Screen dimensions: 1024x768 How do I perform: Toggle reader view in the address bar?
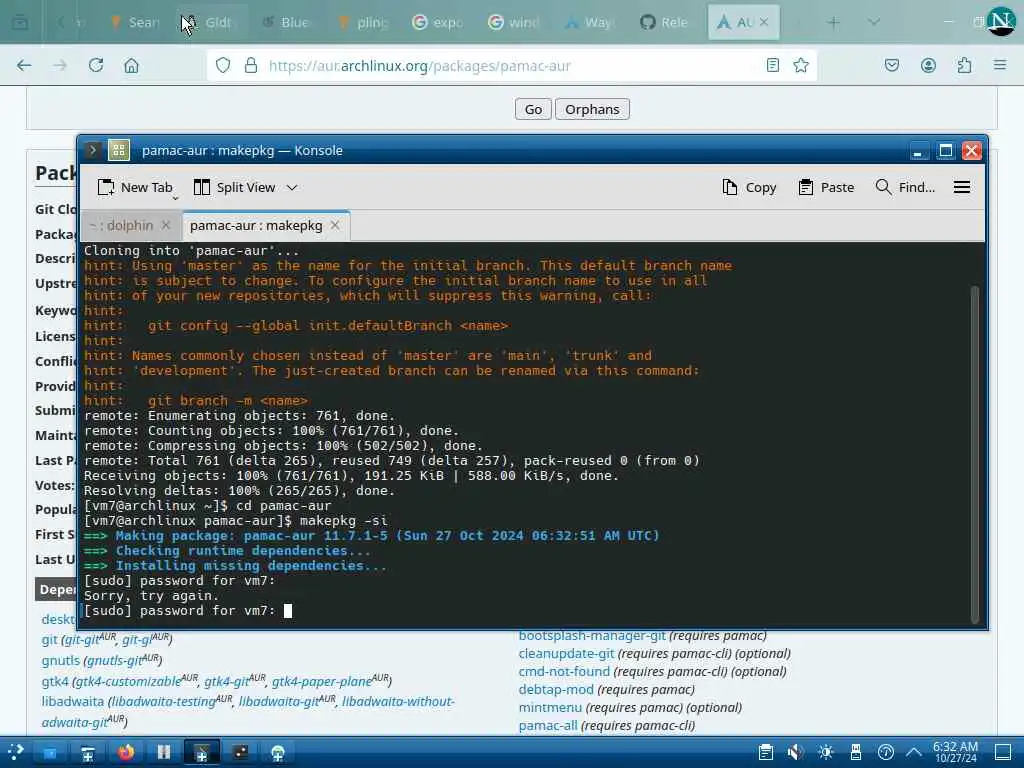773,65
